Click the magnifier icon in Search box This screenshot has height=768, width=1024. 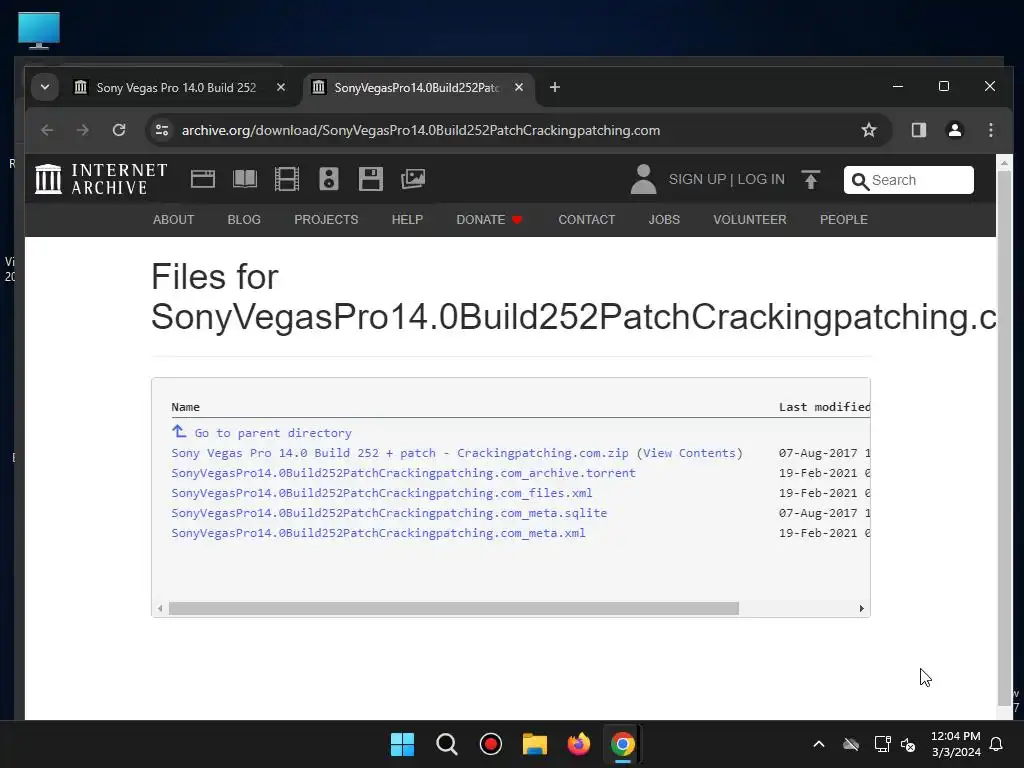(860, 181)
